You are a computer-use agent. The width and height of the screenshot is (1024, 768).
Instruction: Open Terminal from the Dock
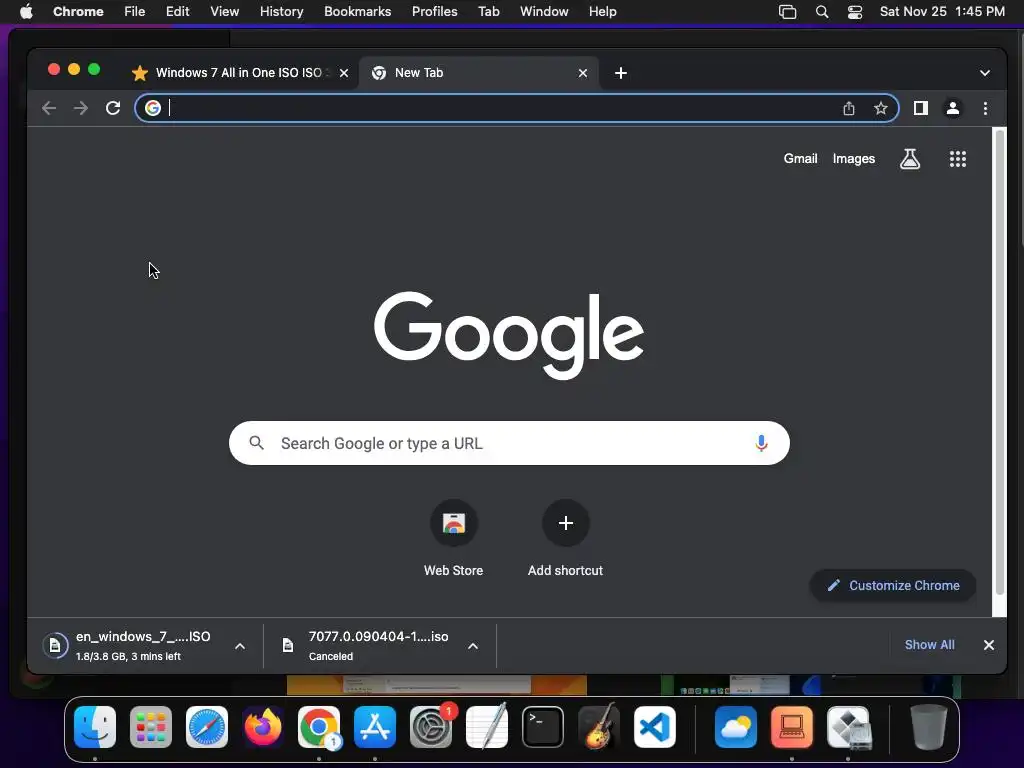coord(543,727)
